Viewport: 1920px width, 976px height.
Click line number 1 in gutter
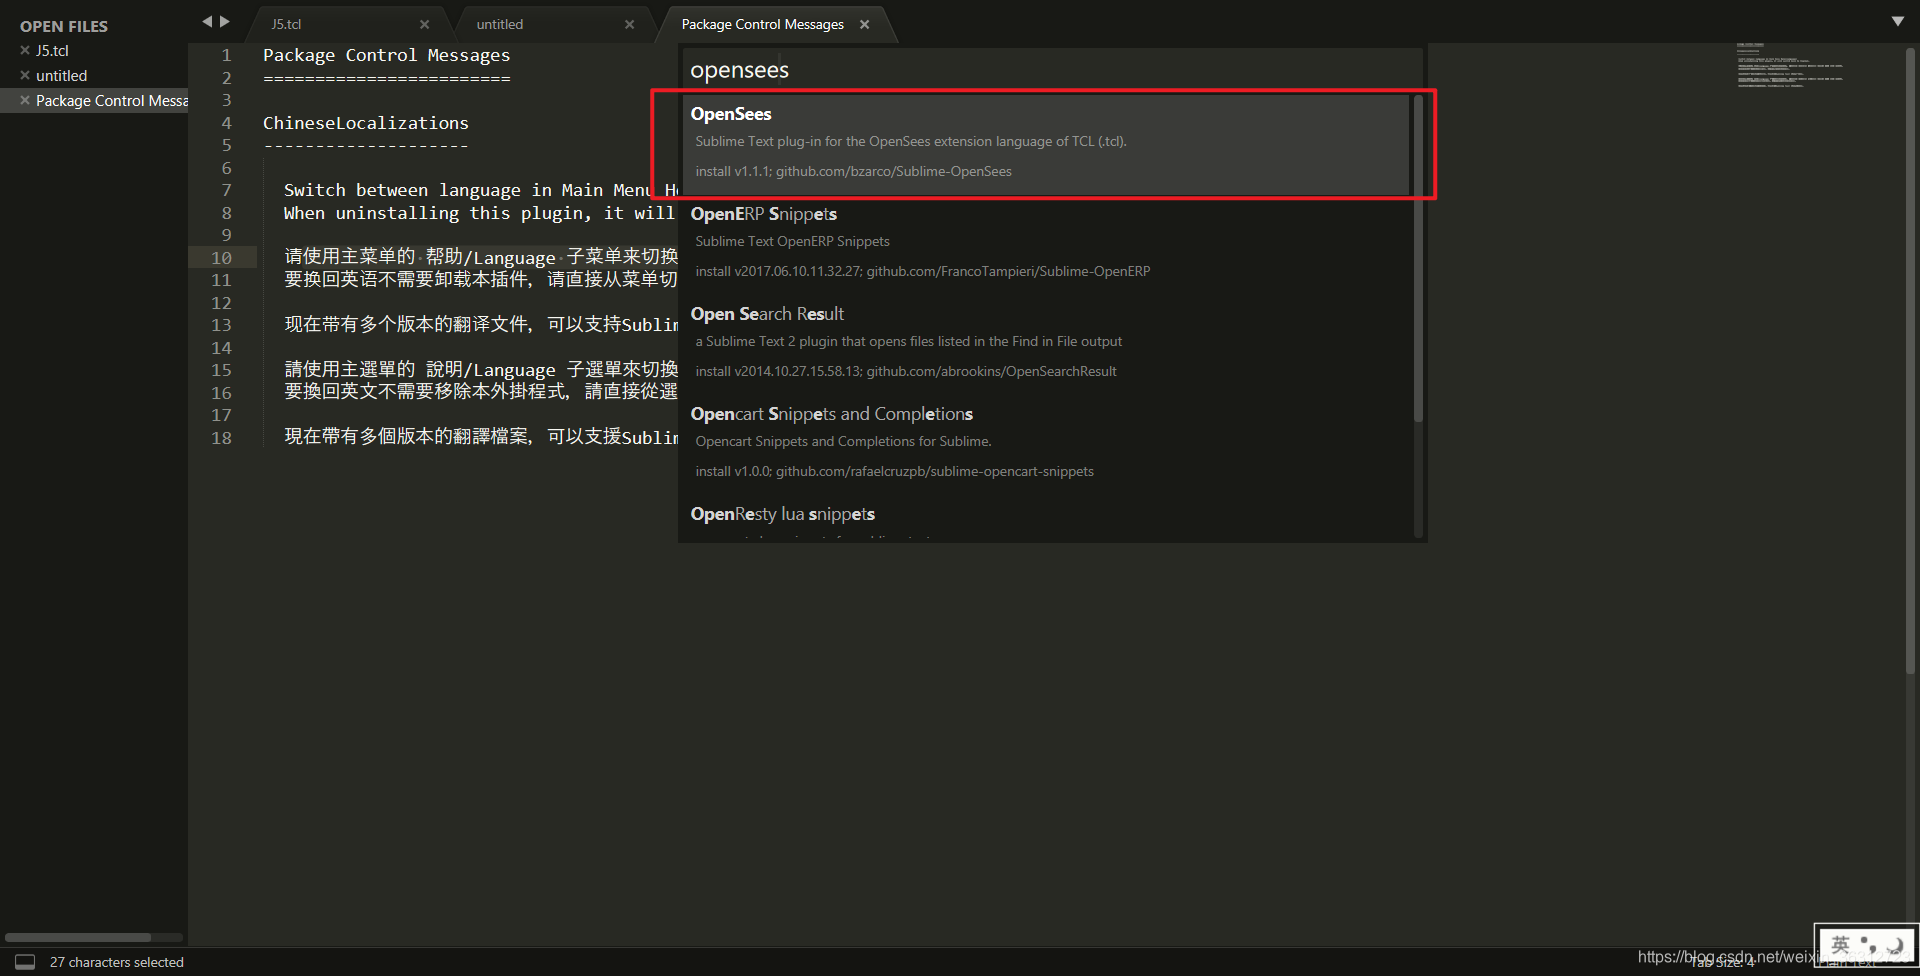(x=226, y=55)
